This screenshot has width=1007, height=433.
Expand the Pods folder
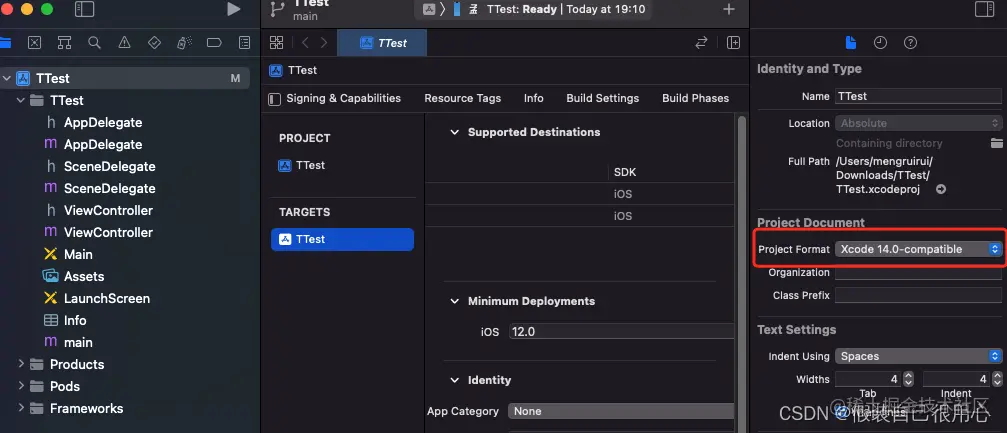click(21, 386)
